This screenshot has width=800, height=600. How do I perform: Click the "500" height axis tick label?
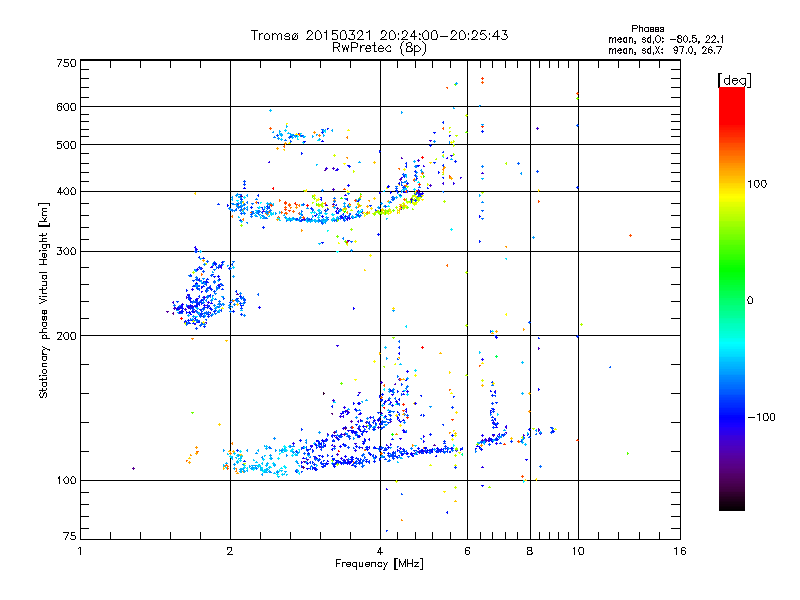pos(66,145)
